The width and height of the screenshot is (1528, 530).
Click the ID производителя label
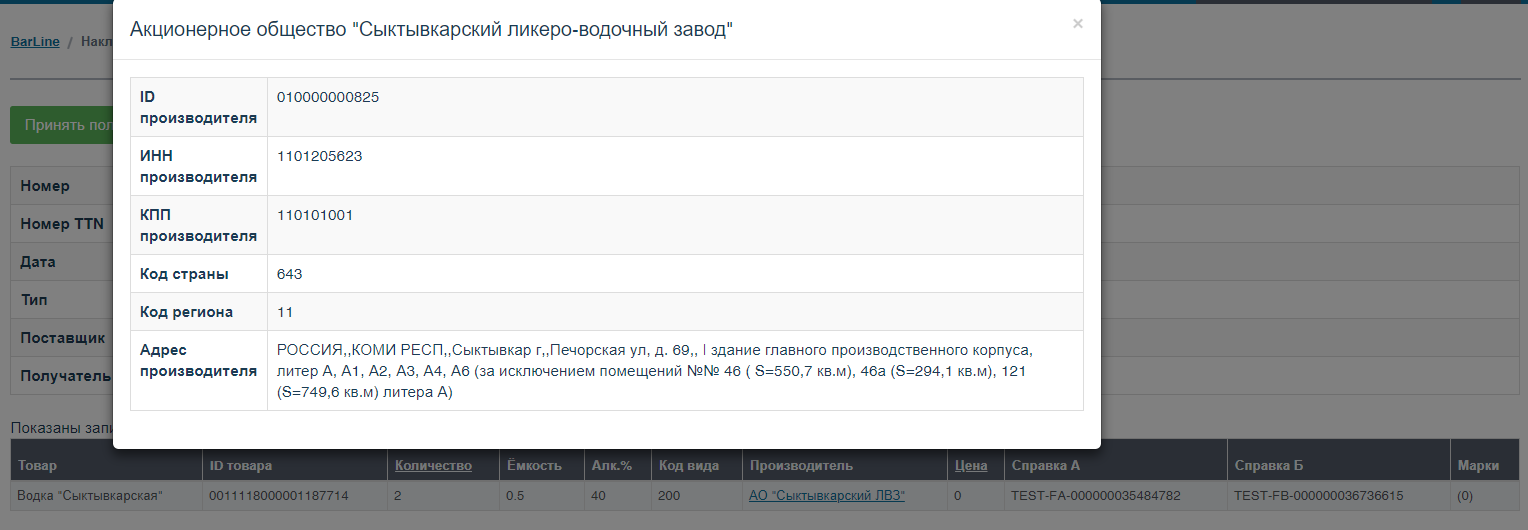coord(198,107)
